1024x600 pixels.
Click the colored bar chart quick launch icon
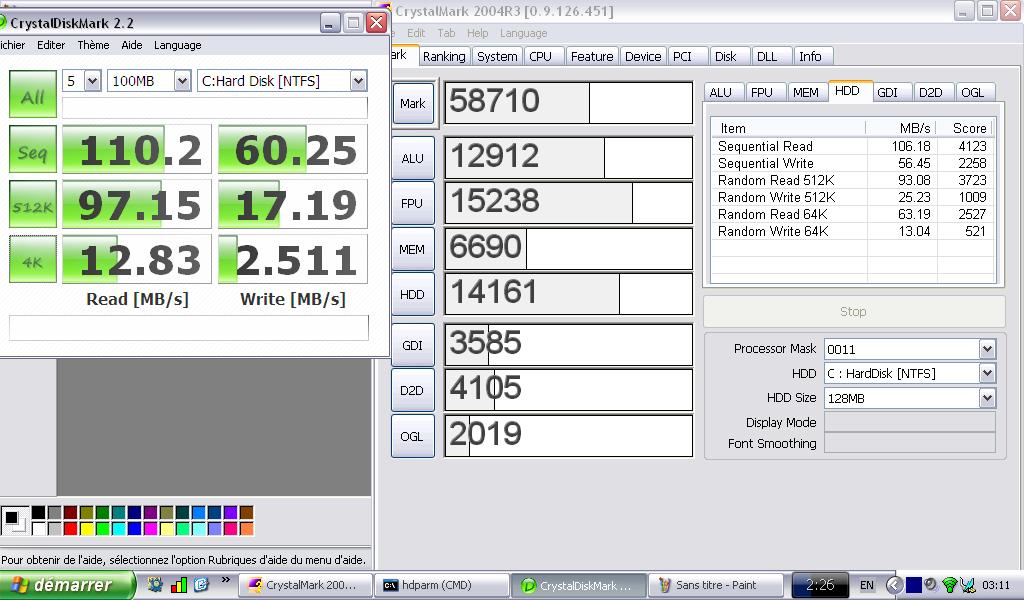click(178, 584)
